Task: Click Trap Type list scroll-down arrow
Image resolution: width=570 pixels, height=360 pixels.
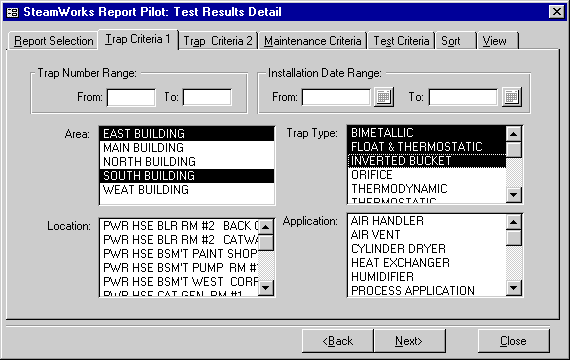Action: click(x=514, y=195)
